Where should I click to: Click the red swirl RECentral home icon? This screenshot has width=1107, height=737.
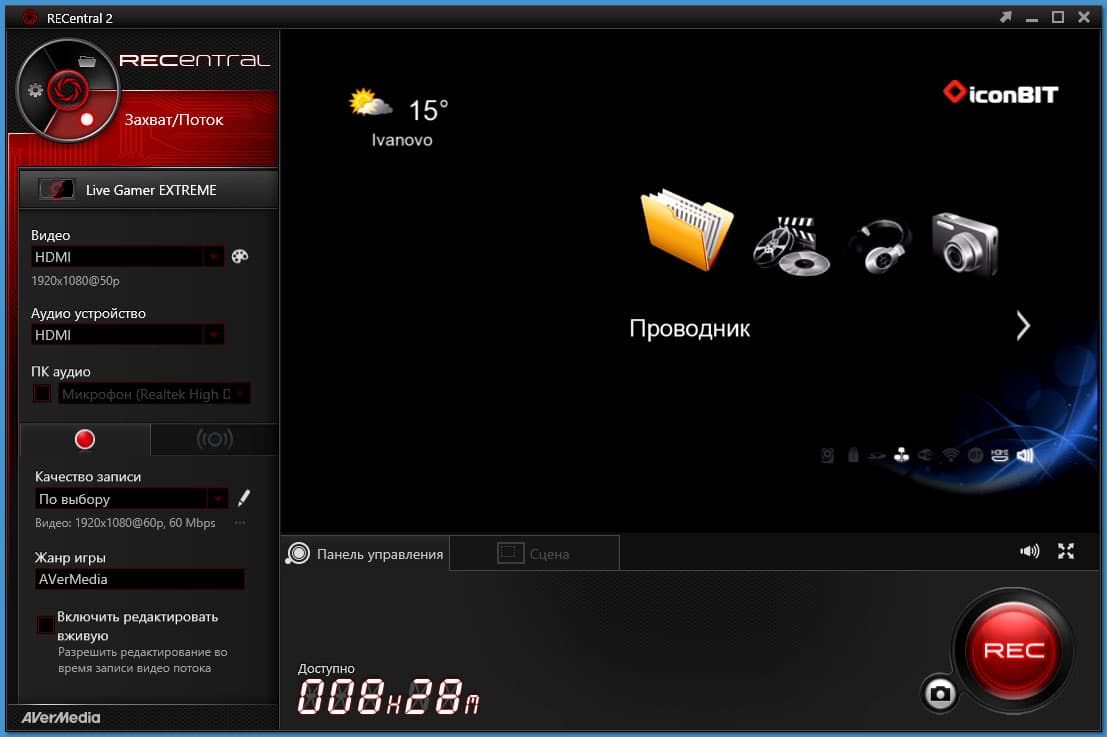click(x=68, y=90)
